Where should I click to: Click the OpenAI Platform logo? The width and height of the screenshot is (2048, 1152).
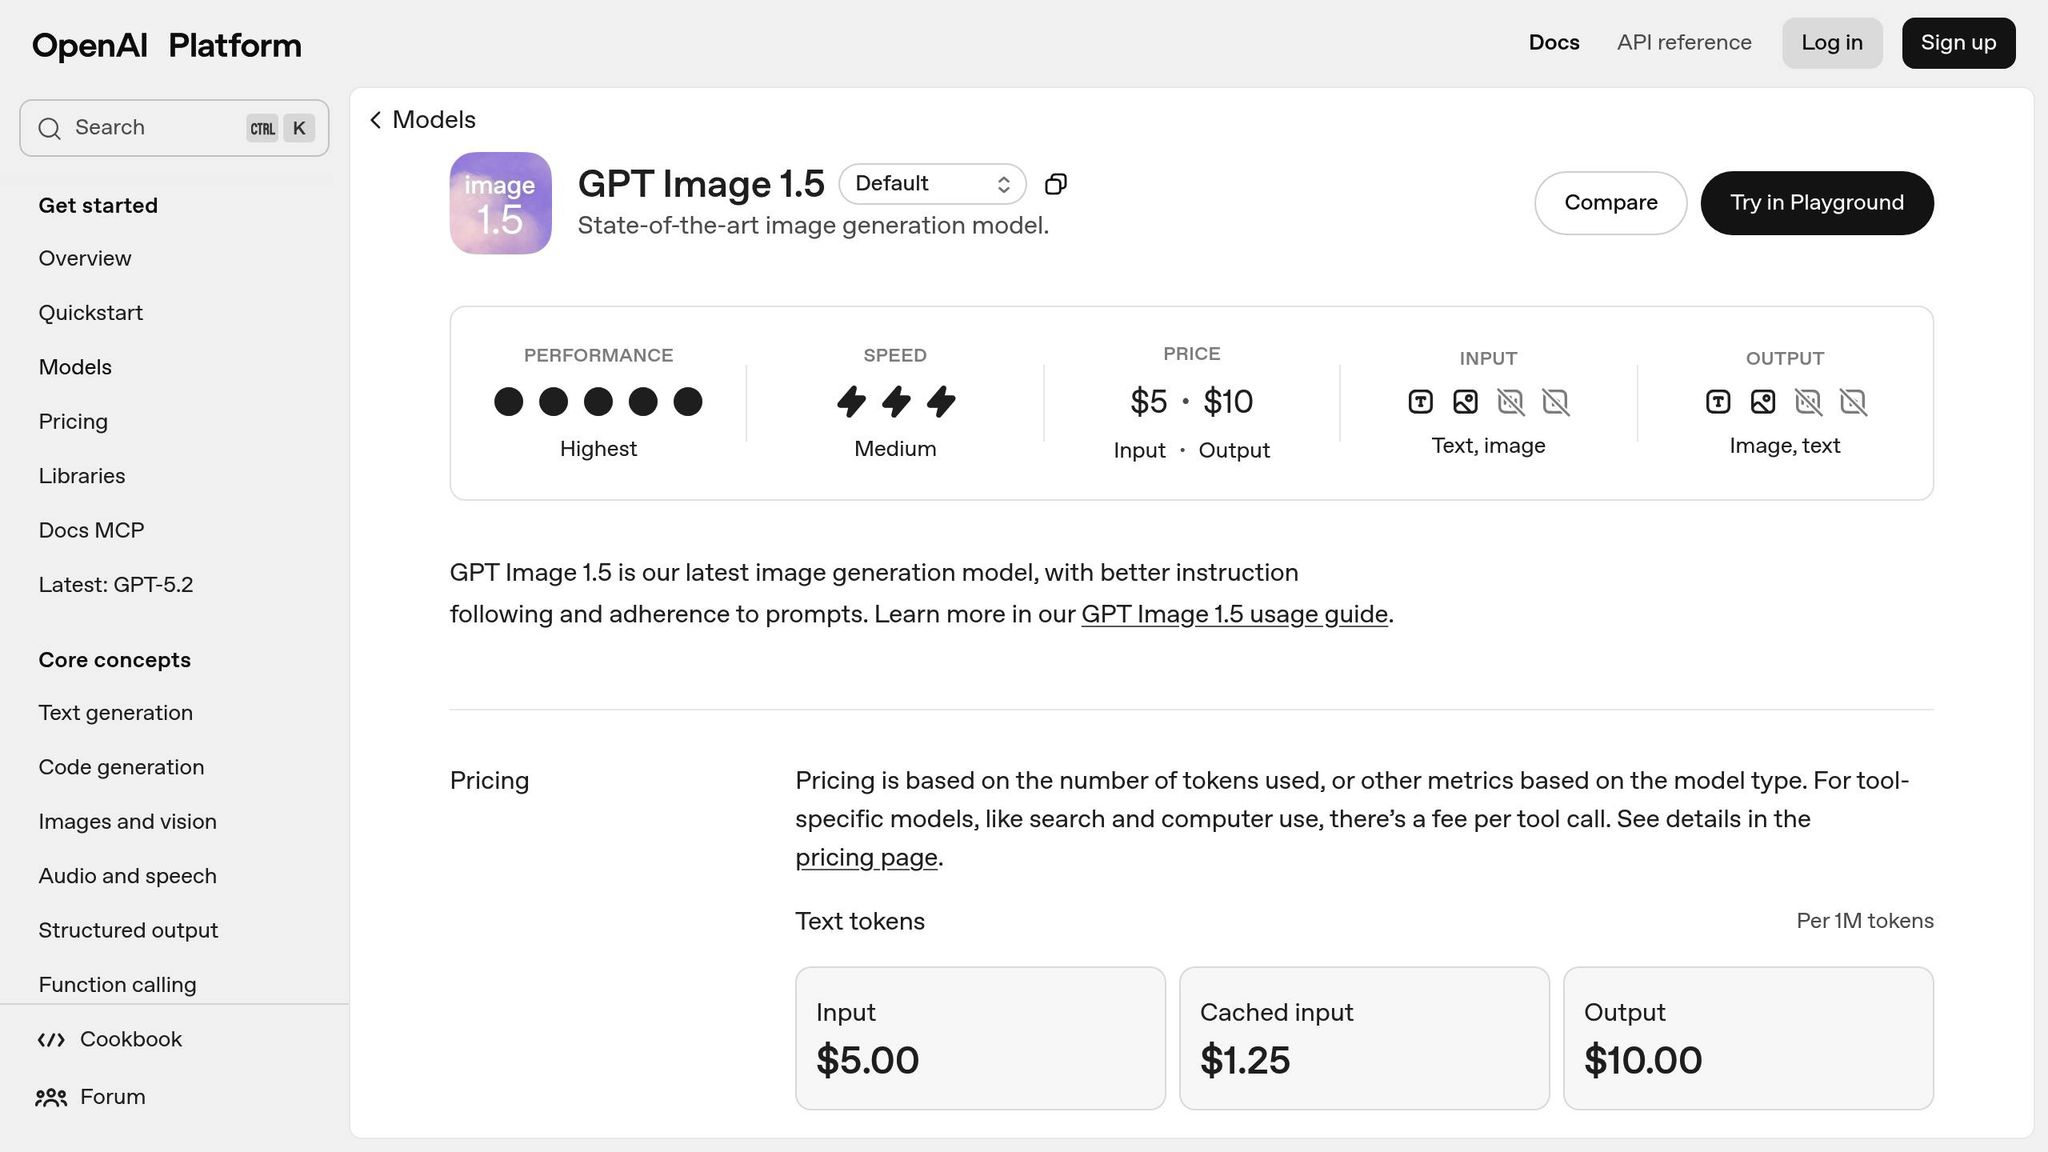[x=166, y=45]
